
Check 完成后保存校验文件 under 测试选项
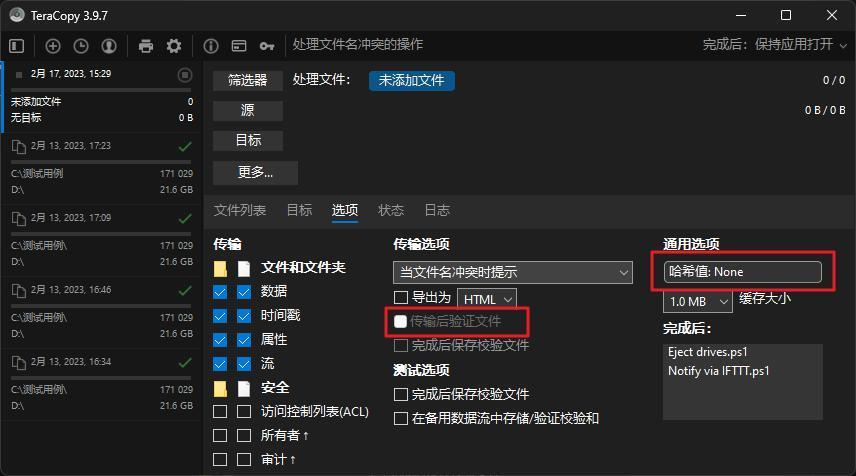(x=401, y=394)
